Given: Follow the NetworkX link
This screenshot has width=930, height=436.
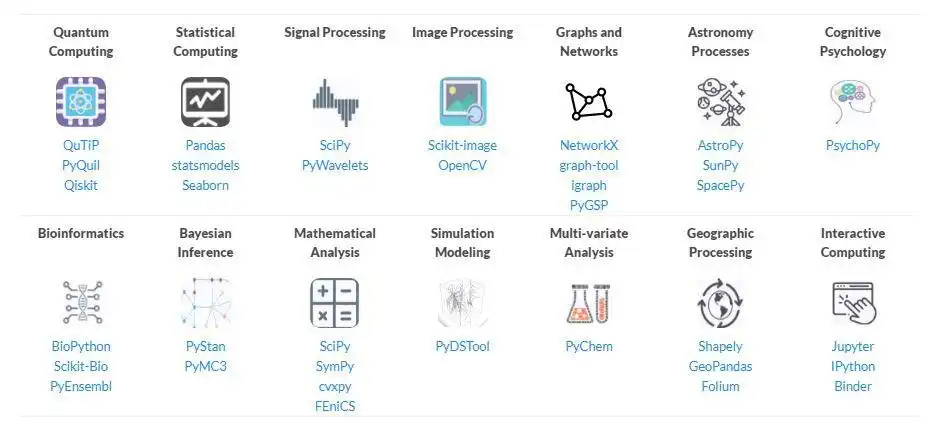Looking at the screenshot, I should pyautogui.click(x=589, y=145).
